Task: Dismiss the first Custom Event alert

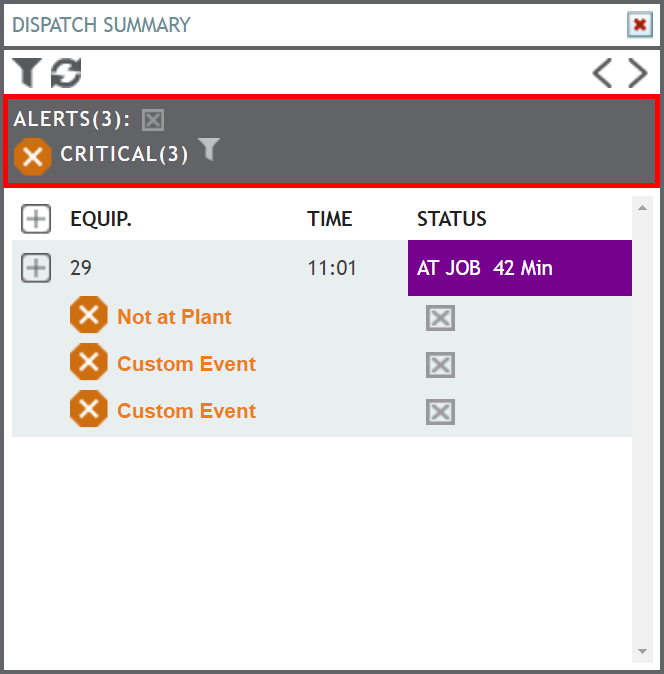Action: (441, 365)
